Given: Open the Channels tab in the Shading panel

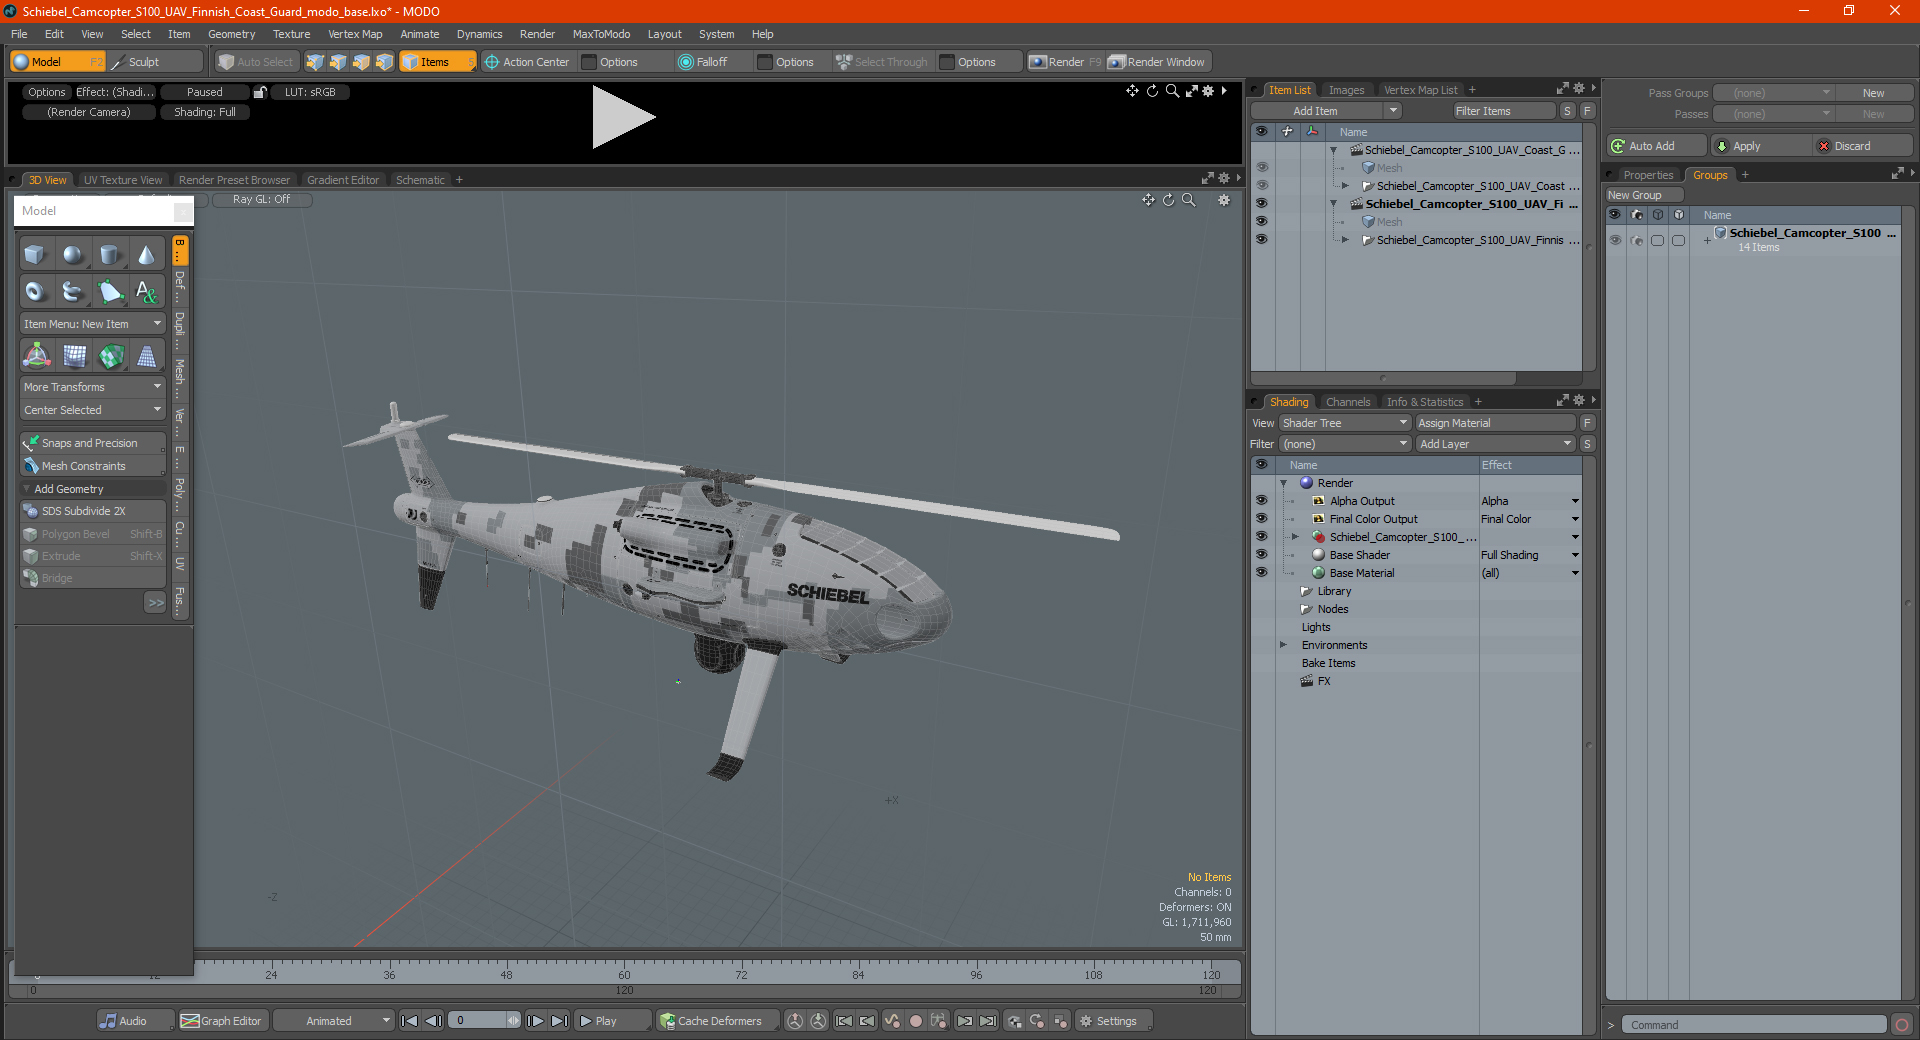Looking at the screenshot, I should click(1348, 402).
